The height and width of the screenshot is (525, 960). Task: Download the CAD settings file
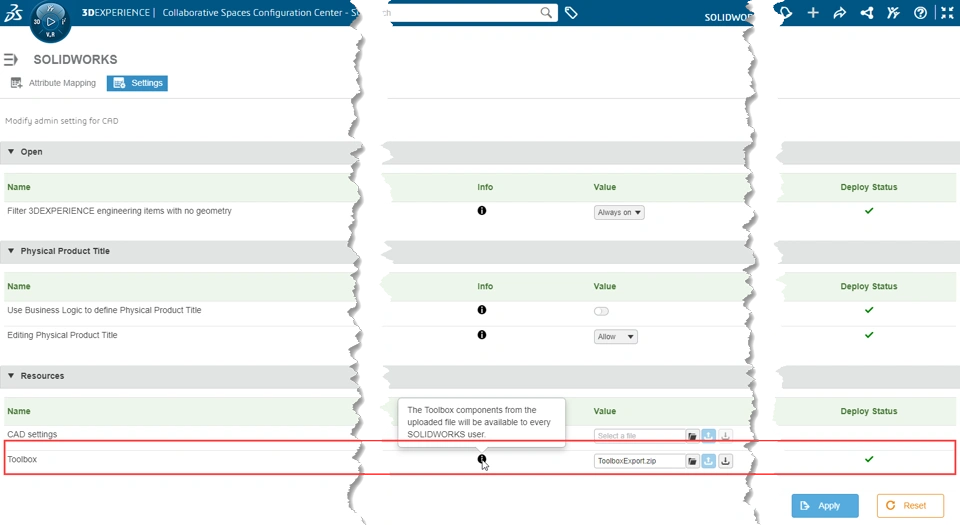[726, 436]
